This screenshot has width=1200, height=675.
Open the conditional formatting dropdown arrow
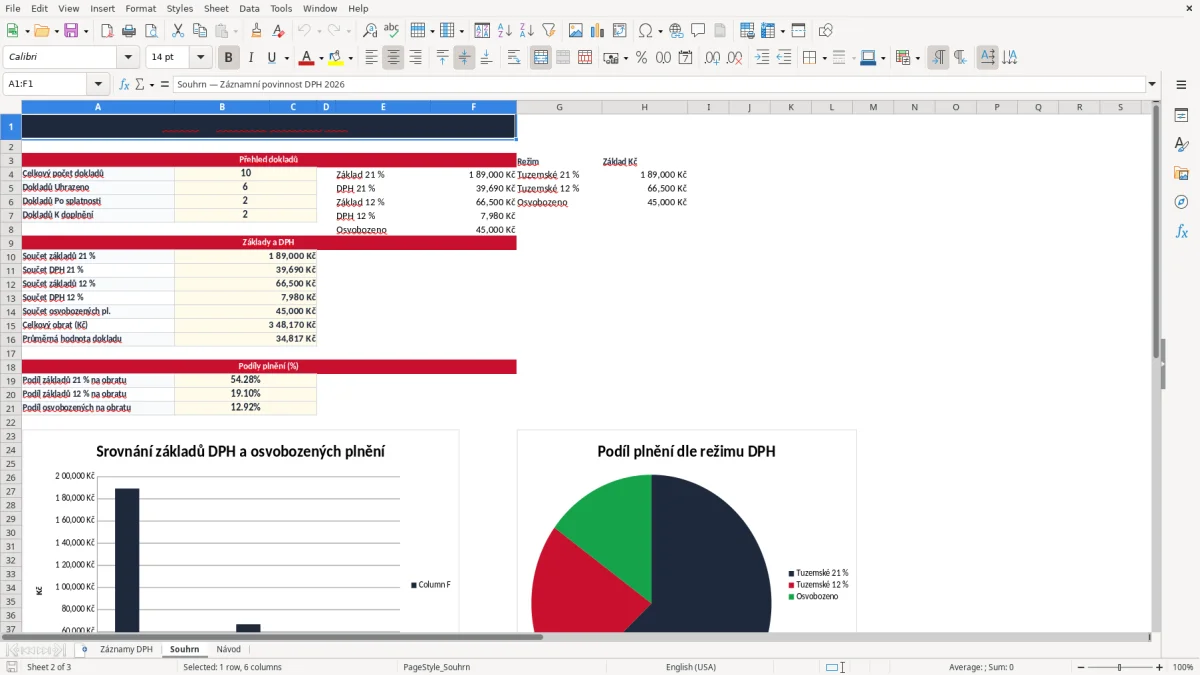point(917,58)
